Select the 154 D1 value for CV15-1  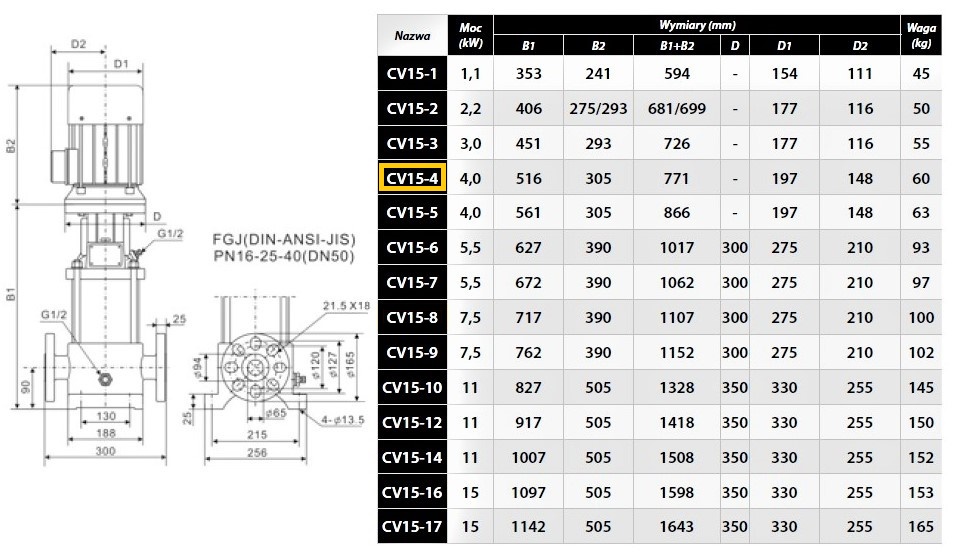(x=784, y=73)
